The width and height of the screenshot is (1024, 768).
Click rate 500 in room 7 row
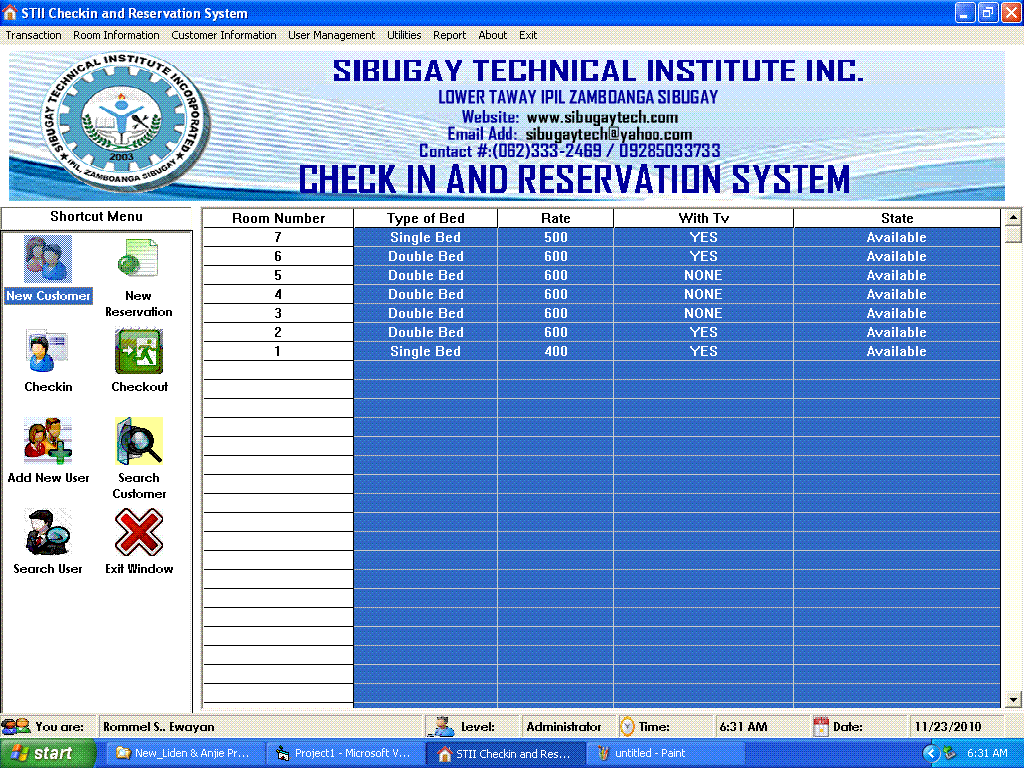coord(556,237)
